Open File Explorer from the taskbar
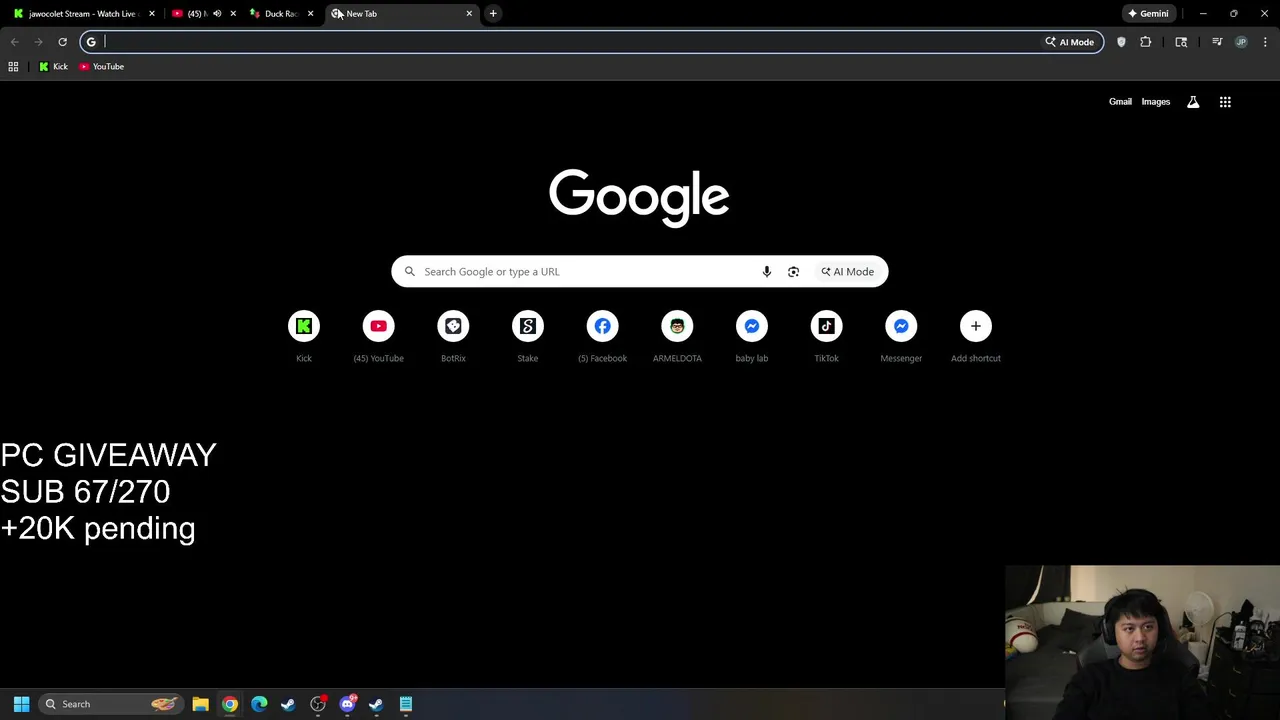 [200, 704]
